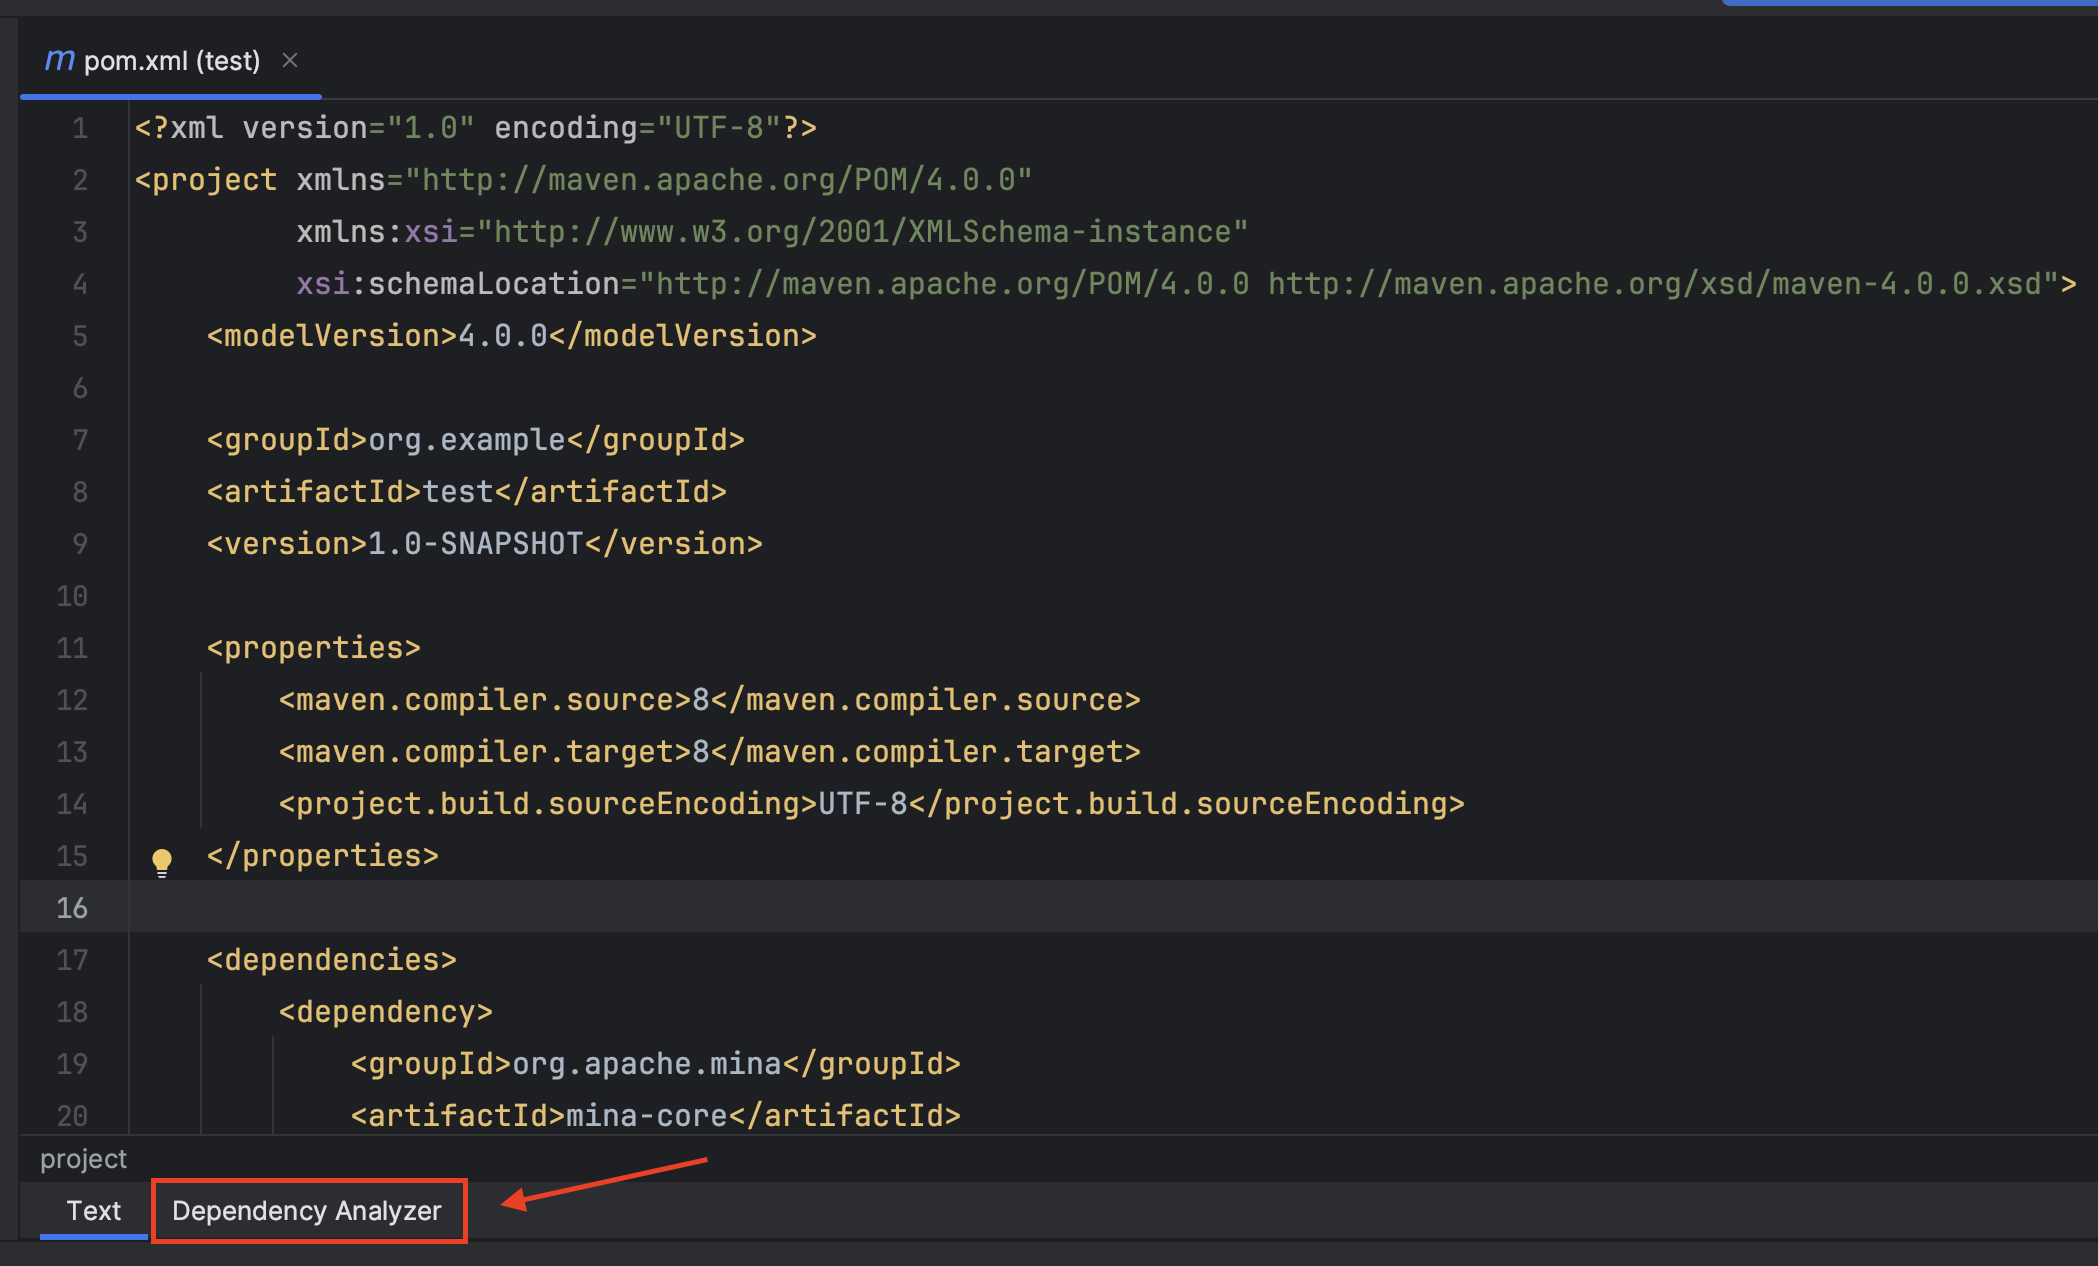Screen dimensions: 2098x1266
Task: Place cursor in the modelVersion 4.0.0 value
Action: (x=502, y=336)
